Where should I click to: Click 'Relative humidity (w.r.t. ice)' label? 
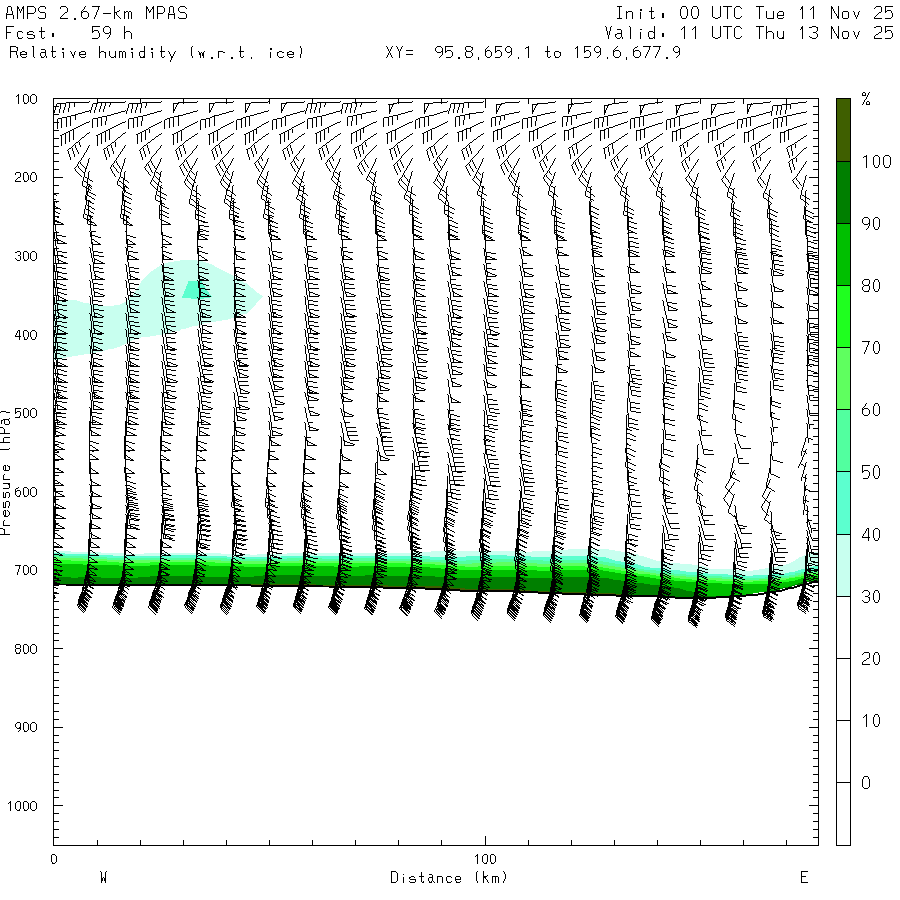pos(156,53)
